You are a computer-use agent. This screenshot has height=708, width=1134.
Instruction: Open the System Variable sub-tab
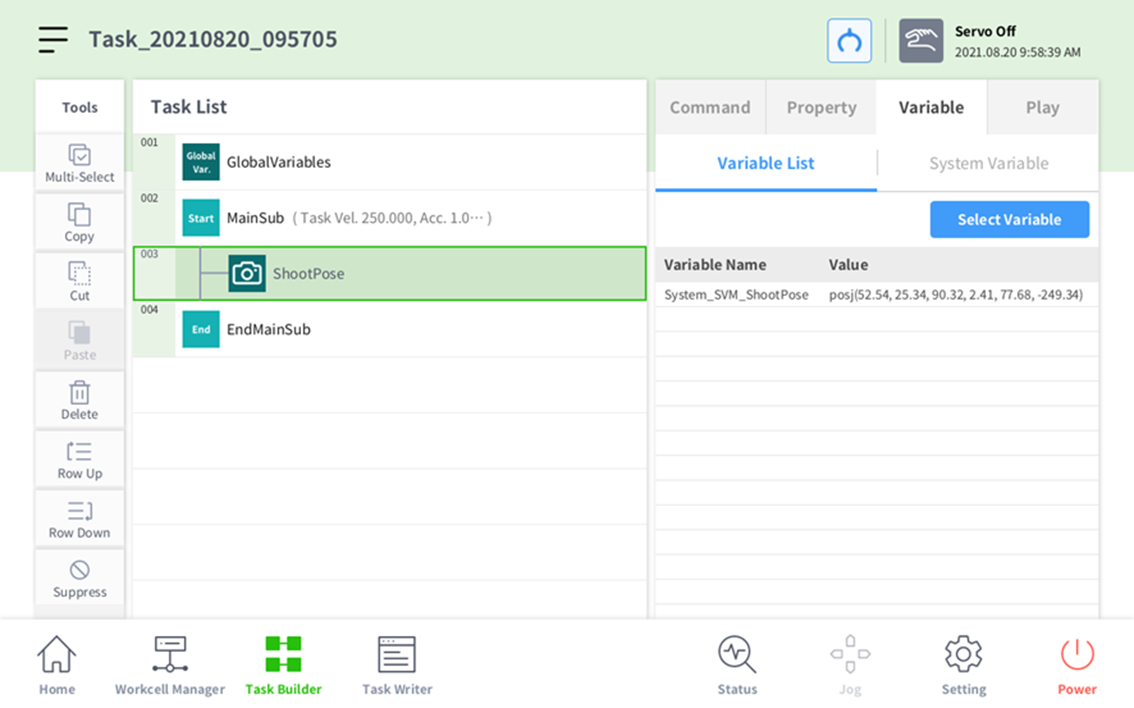(x=988, y=164)
